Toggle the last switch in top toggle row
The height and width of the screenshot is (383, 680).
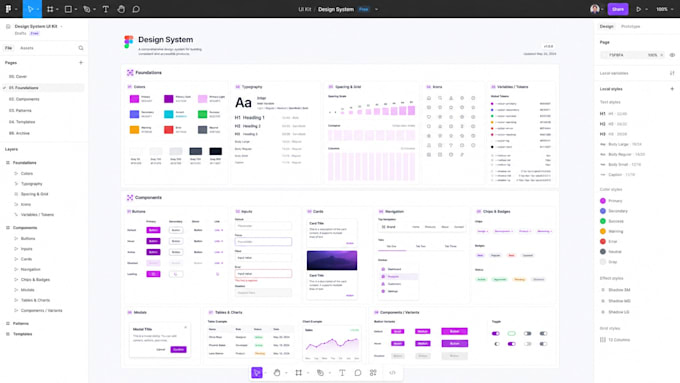point(543,334)
